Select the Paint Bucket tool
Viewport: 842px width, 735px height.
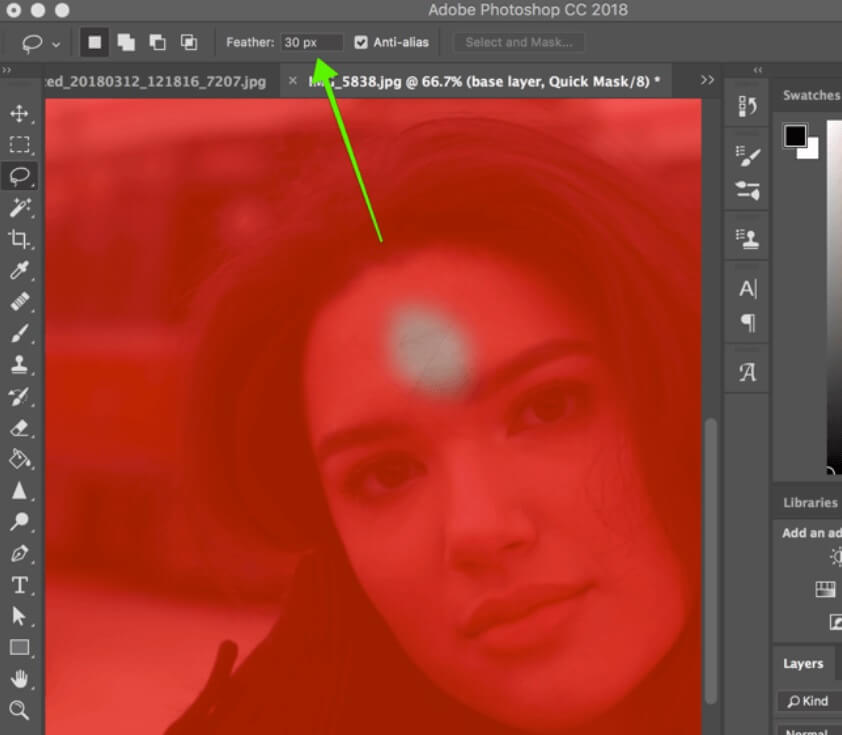[x=19, y=459]
